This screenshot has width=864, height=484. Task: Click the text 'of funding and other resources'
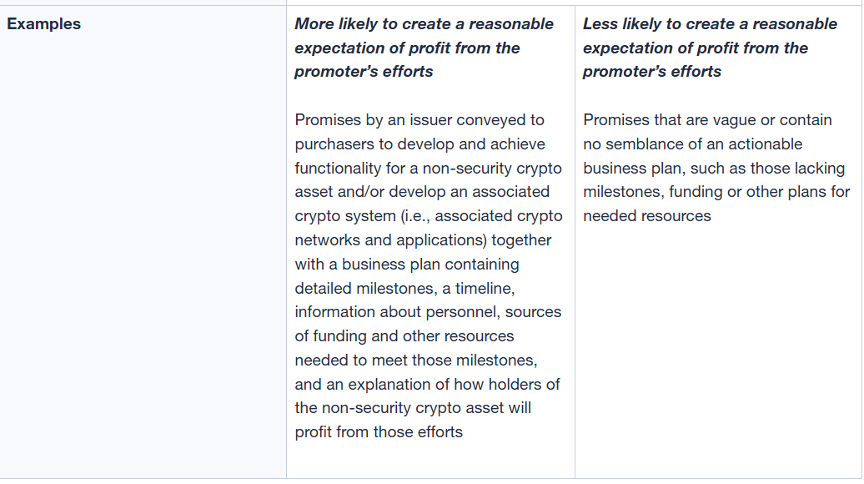(x=404, y=336)
